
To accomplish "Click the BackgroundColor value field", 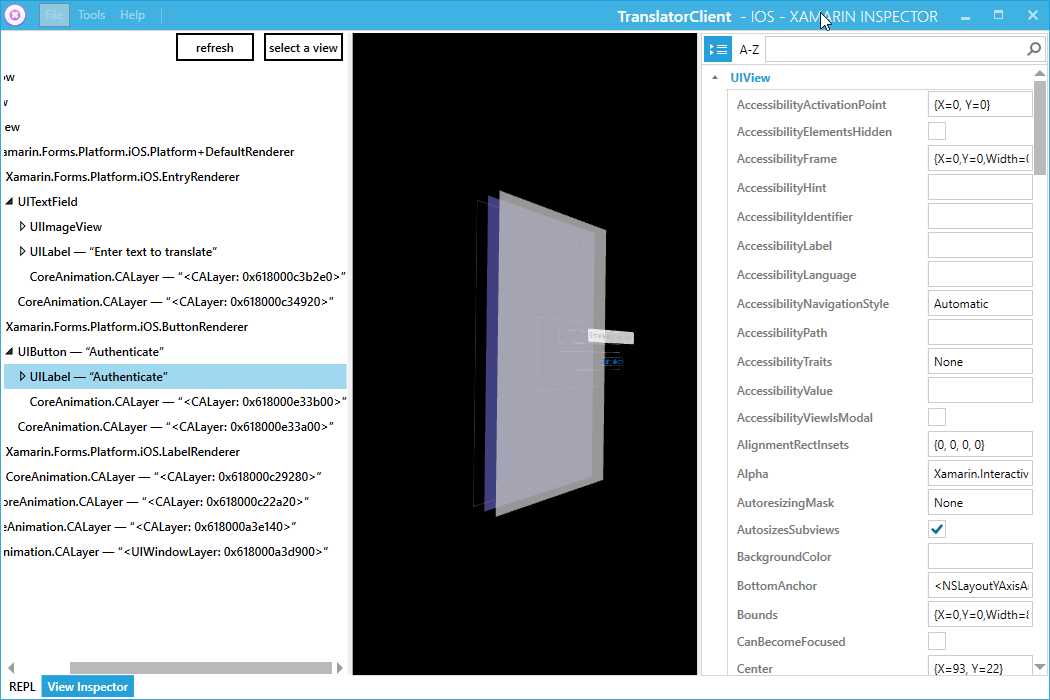I will pos(980,557).
